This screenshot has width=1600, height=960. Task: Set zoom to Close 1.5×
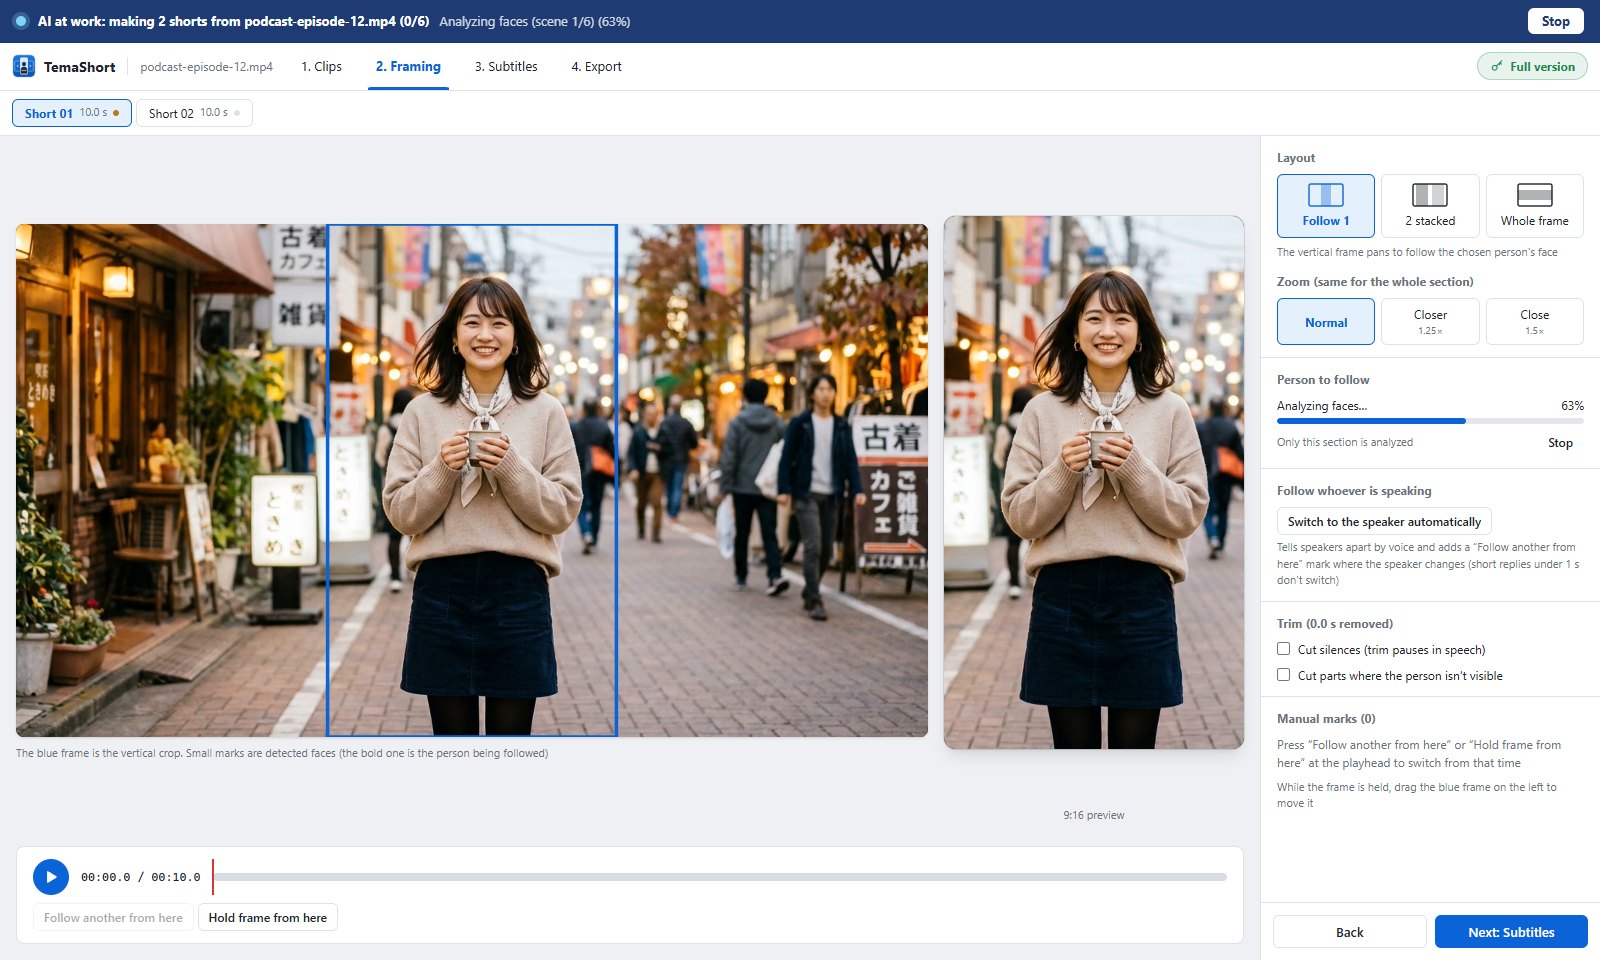pos(1535,322)
